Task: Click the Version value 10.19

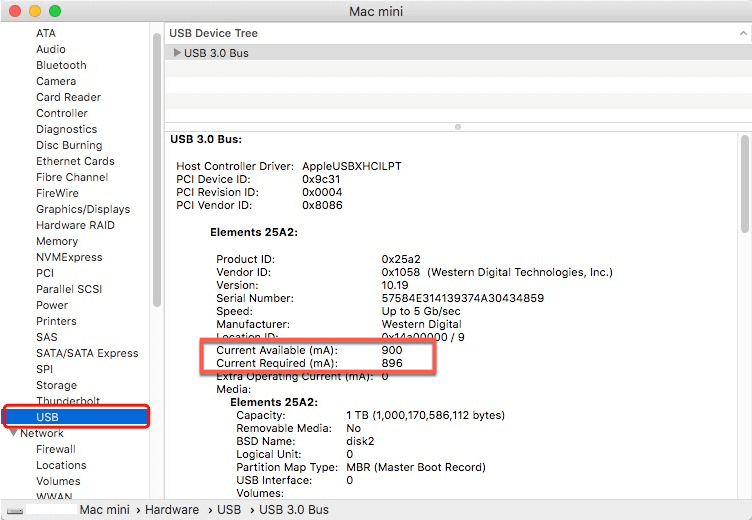Action: click(x=395, y=285)
